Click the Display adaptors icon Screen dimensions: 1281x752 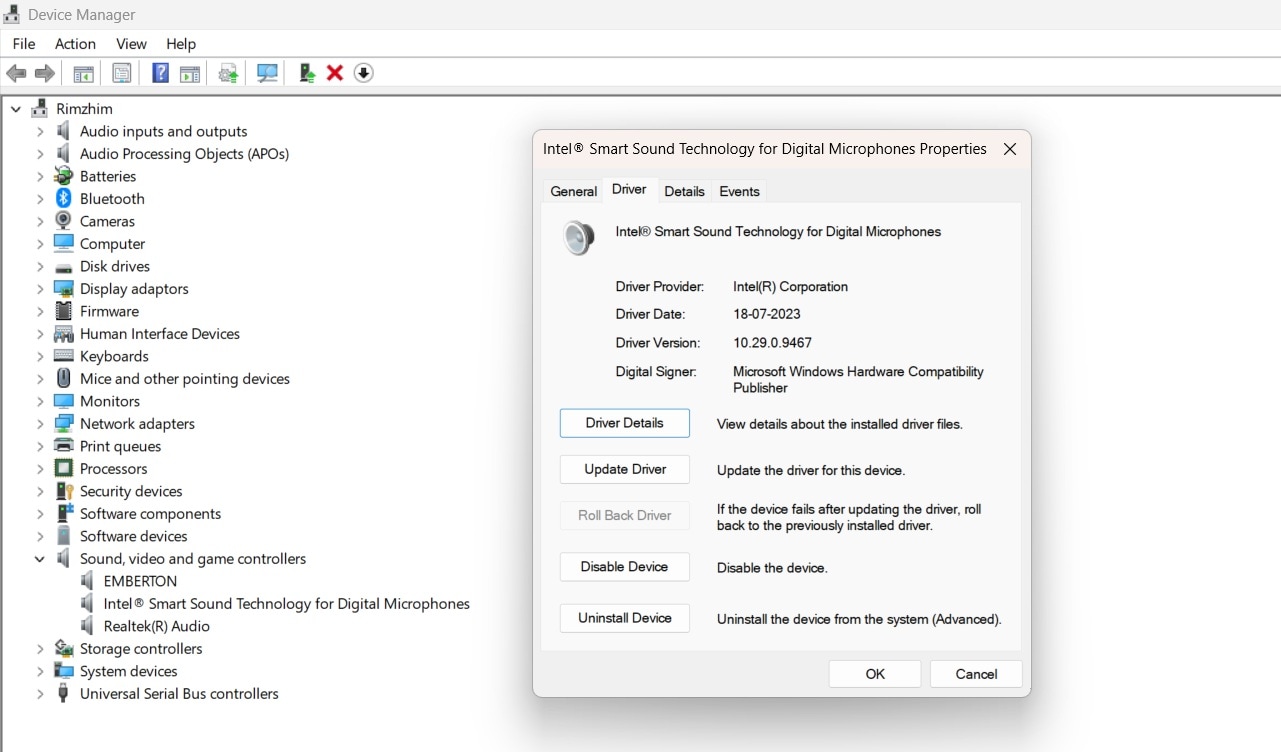point(64,288)
